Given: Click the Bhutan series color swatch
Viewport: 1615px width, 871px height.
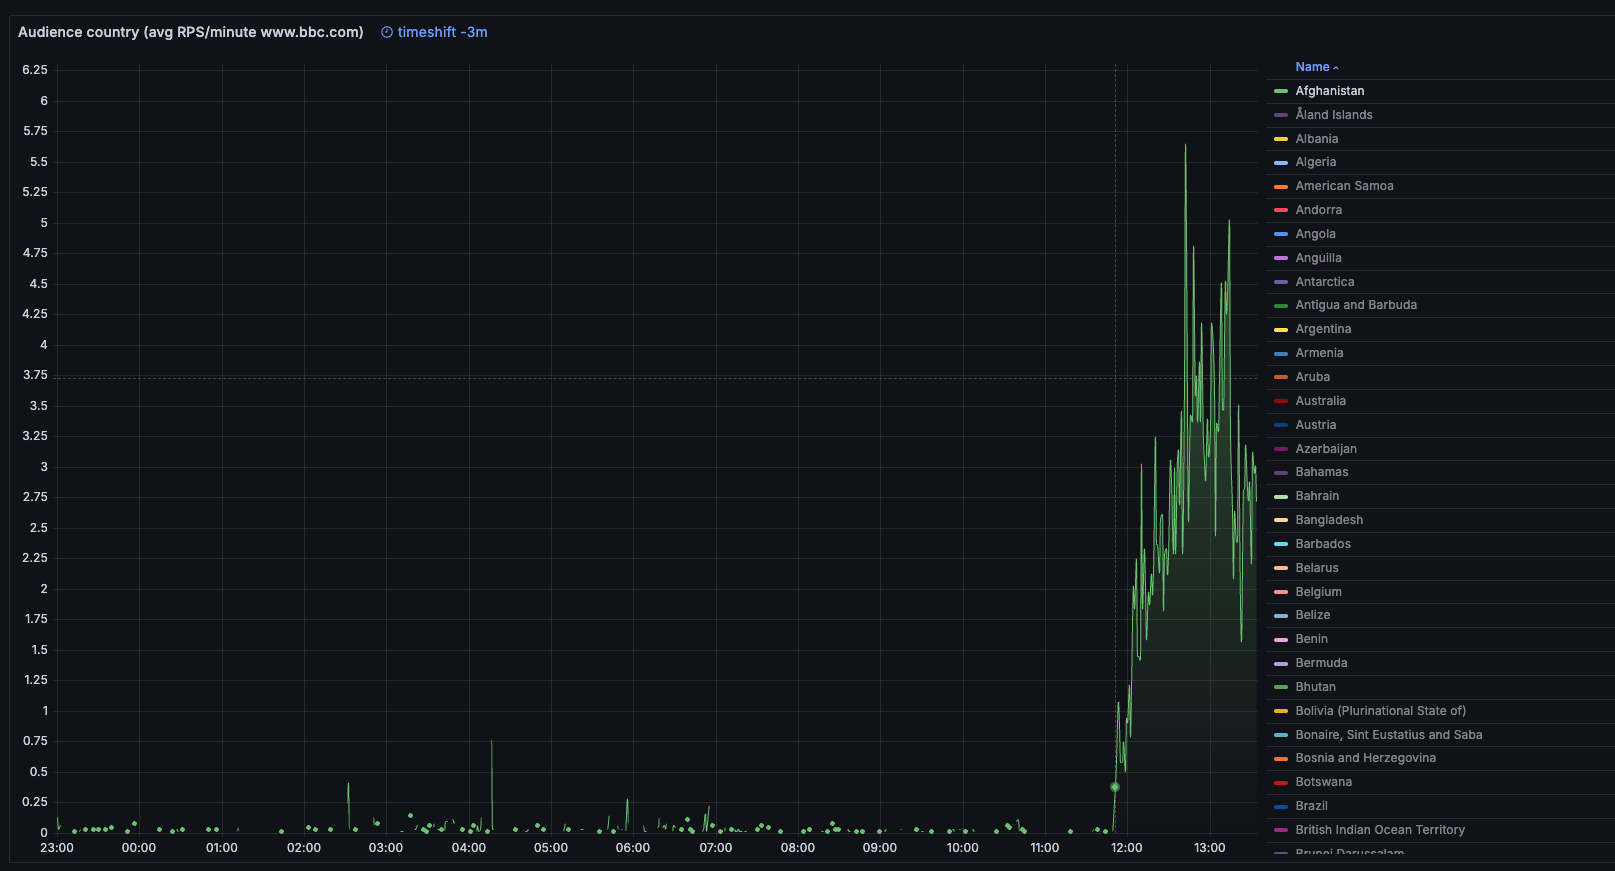Looking at the screenshot, I should click(x=1281, y=687).
